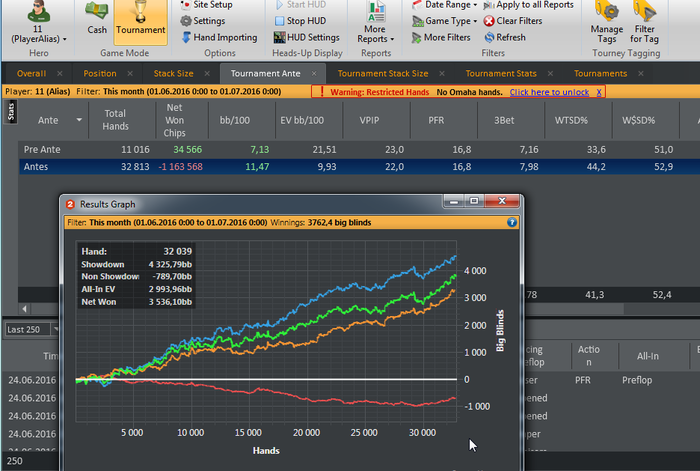The height and width of the screenshot is (471, 700).
Task: Switch to the Tournament Stack Size tab
Action: 382,73
